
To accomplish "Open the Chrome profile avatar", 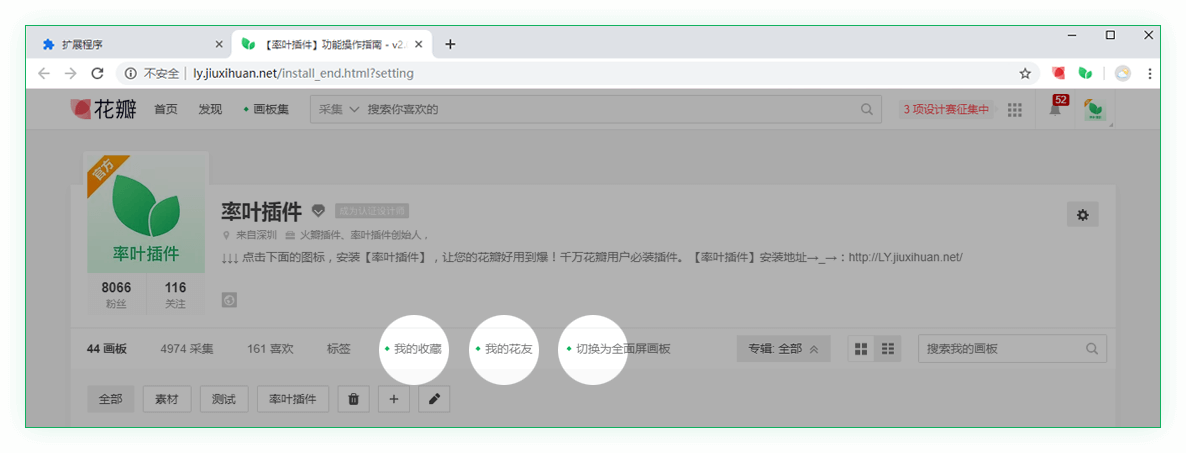I will [x=1123, y=73].
